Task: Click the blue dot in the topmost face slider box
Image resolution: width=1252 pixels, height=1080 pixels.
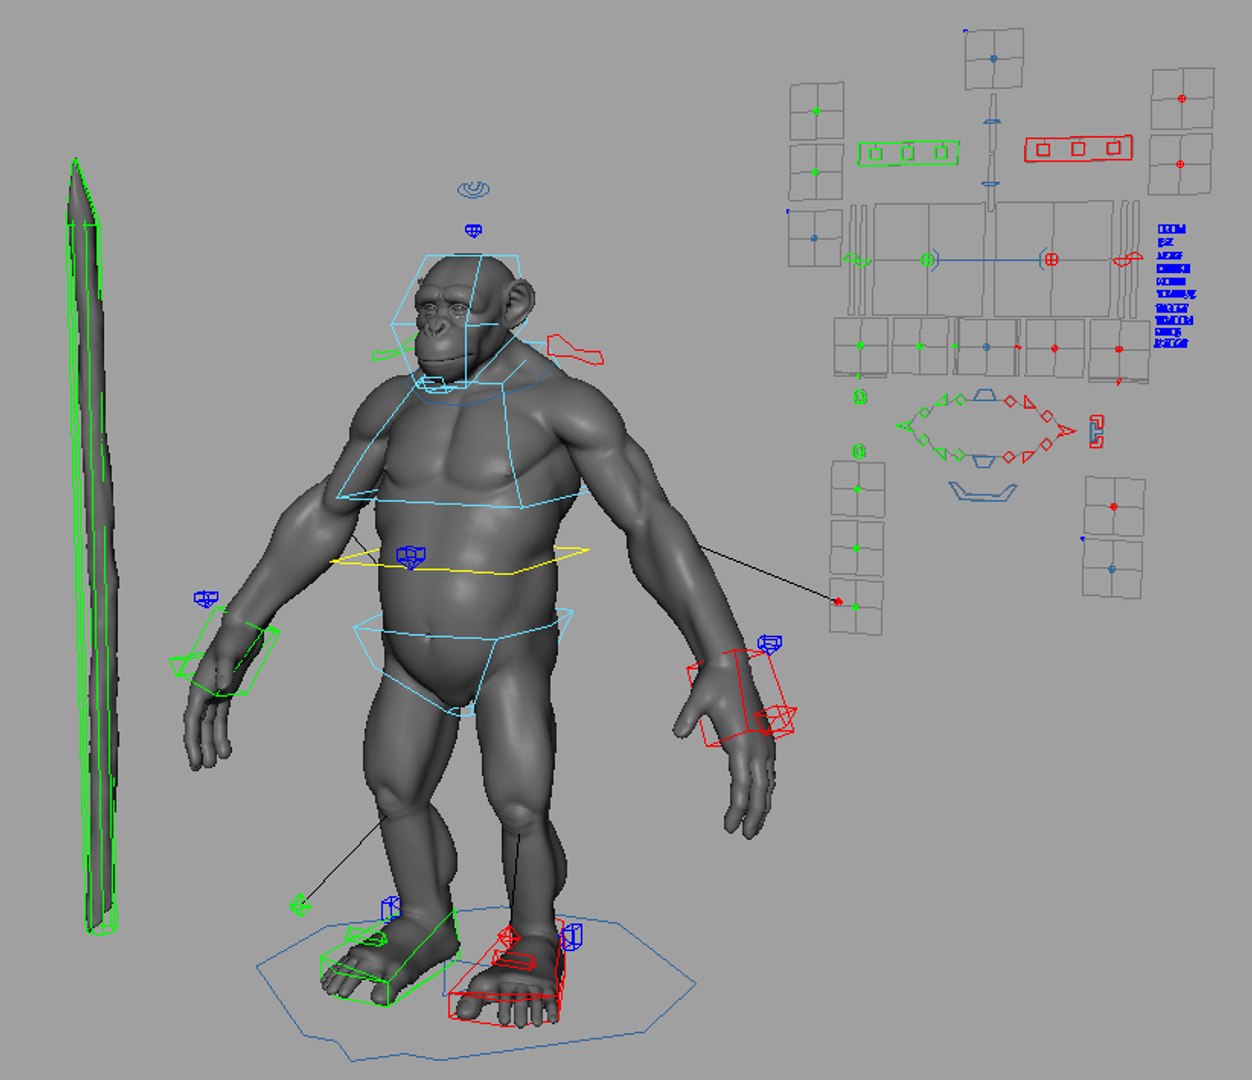Action: [993, 59]
